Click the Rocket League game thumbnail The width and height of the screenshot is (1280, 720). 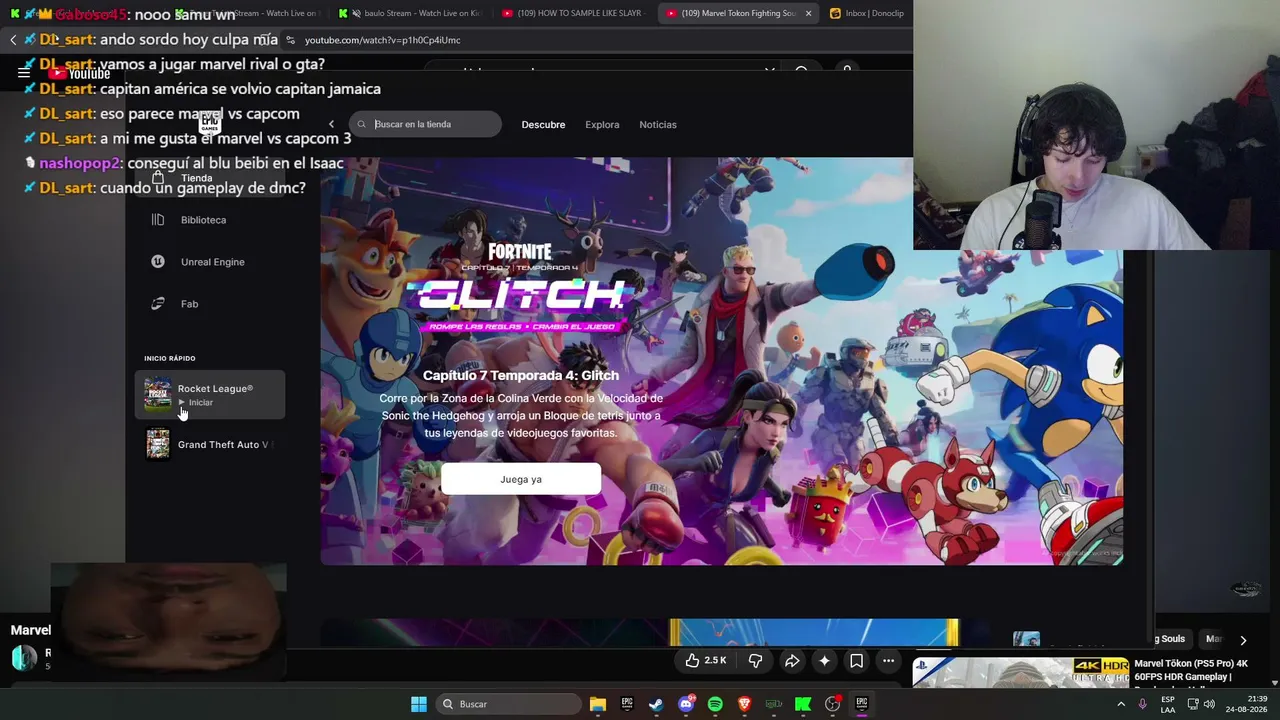158,395
